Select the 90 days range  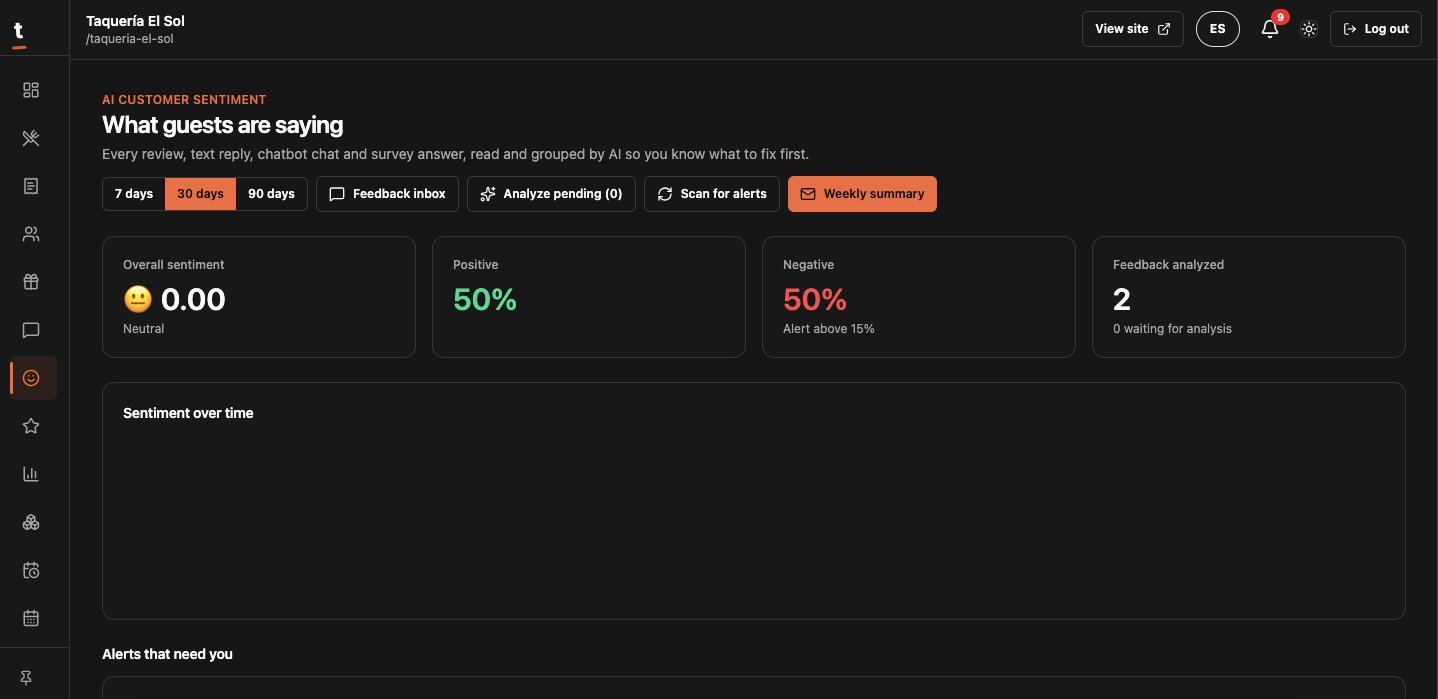pyautogui.click(x=272, y=194)
